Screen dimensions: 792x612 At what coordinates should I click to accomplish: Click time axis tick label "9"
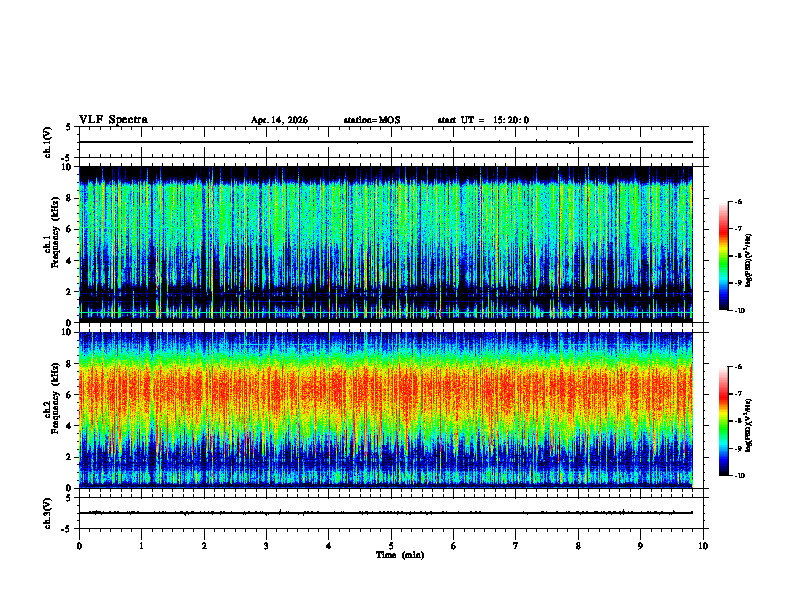pos(640,546)
